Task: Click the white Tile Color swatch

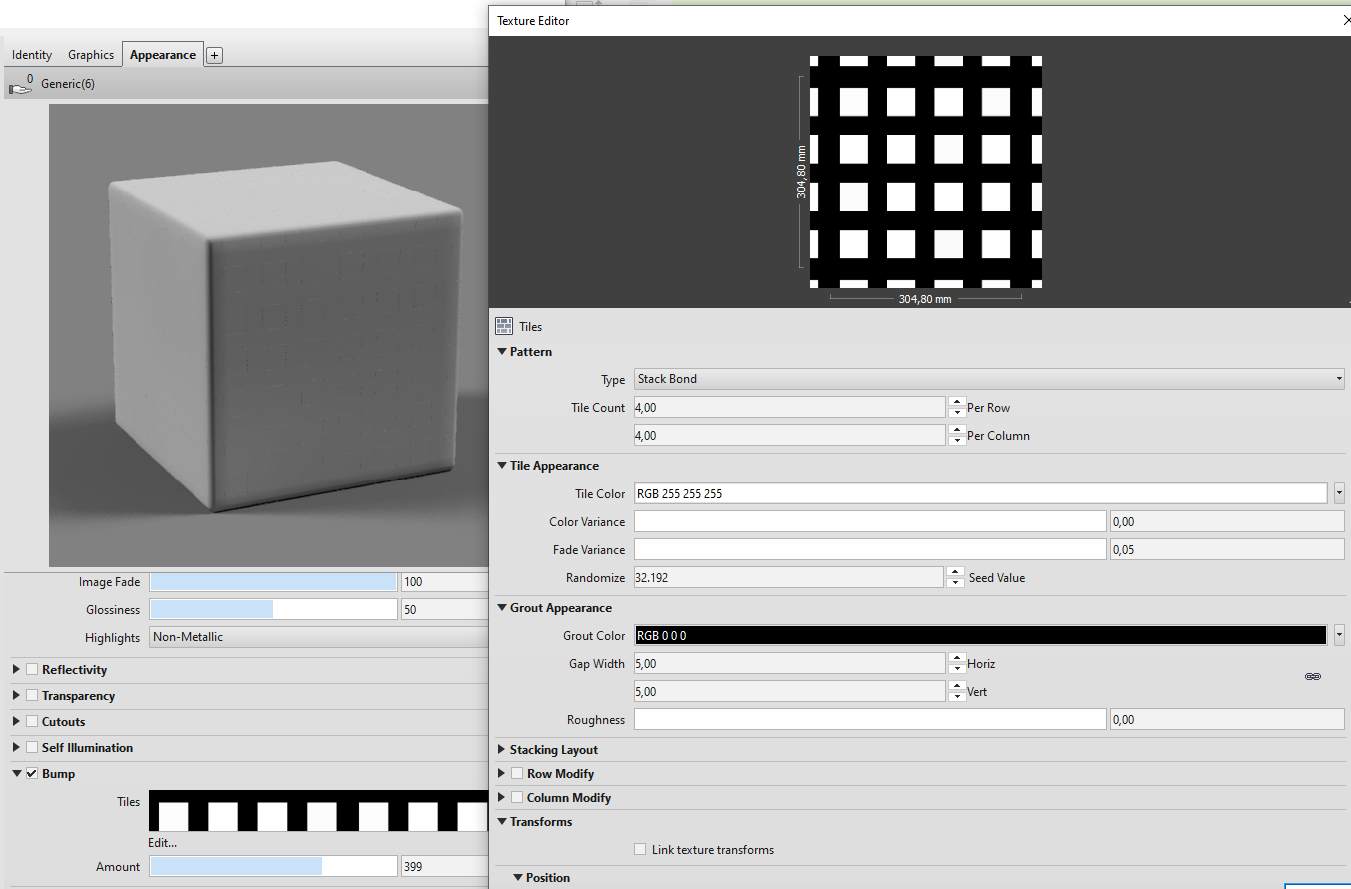Action: [981, 493]
